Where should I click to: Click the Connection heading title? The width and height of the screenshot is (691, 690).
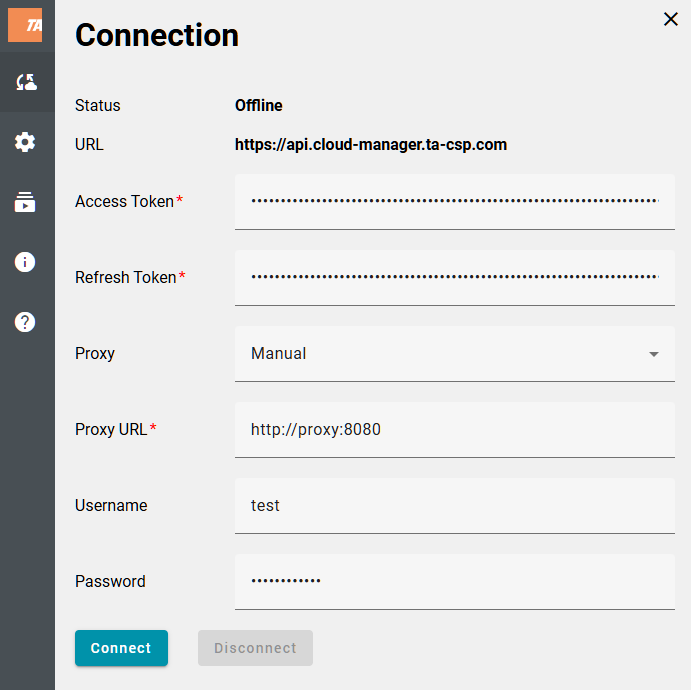pos(157,35)
